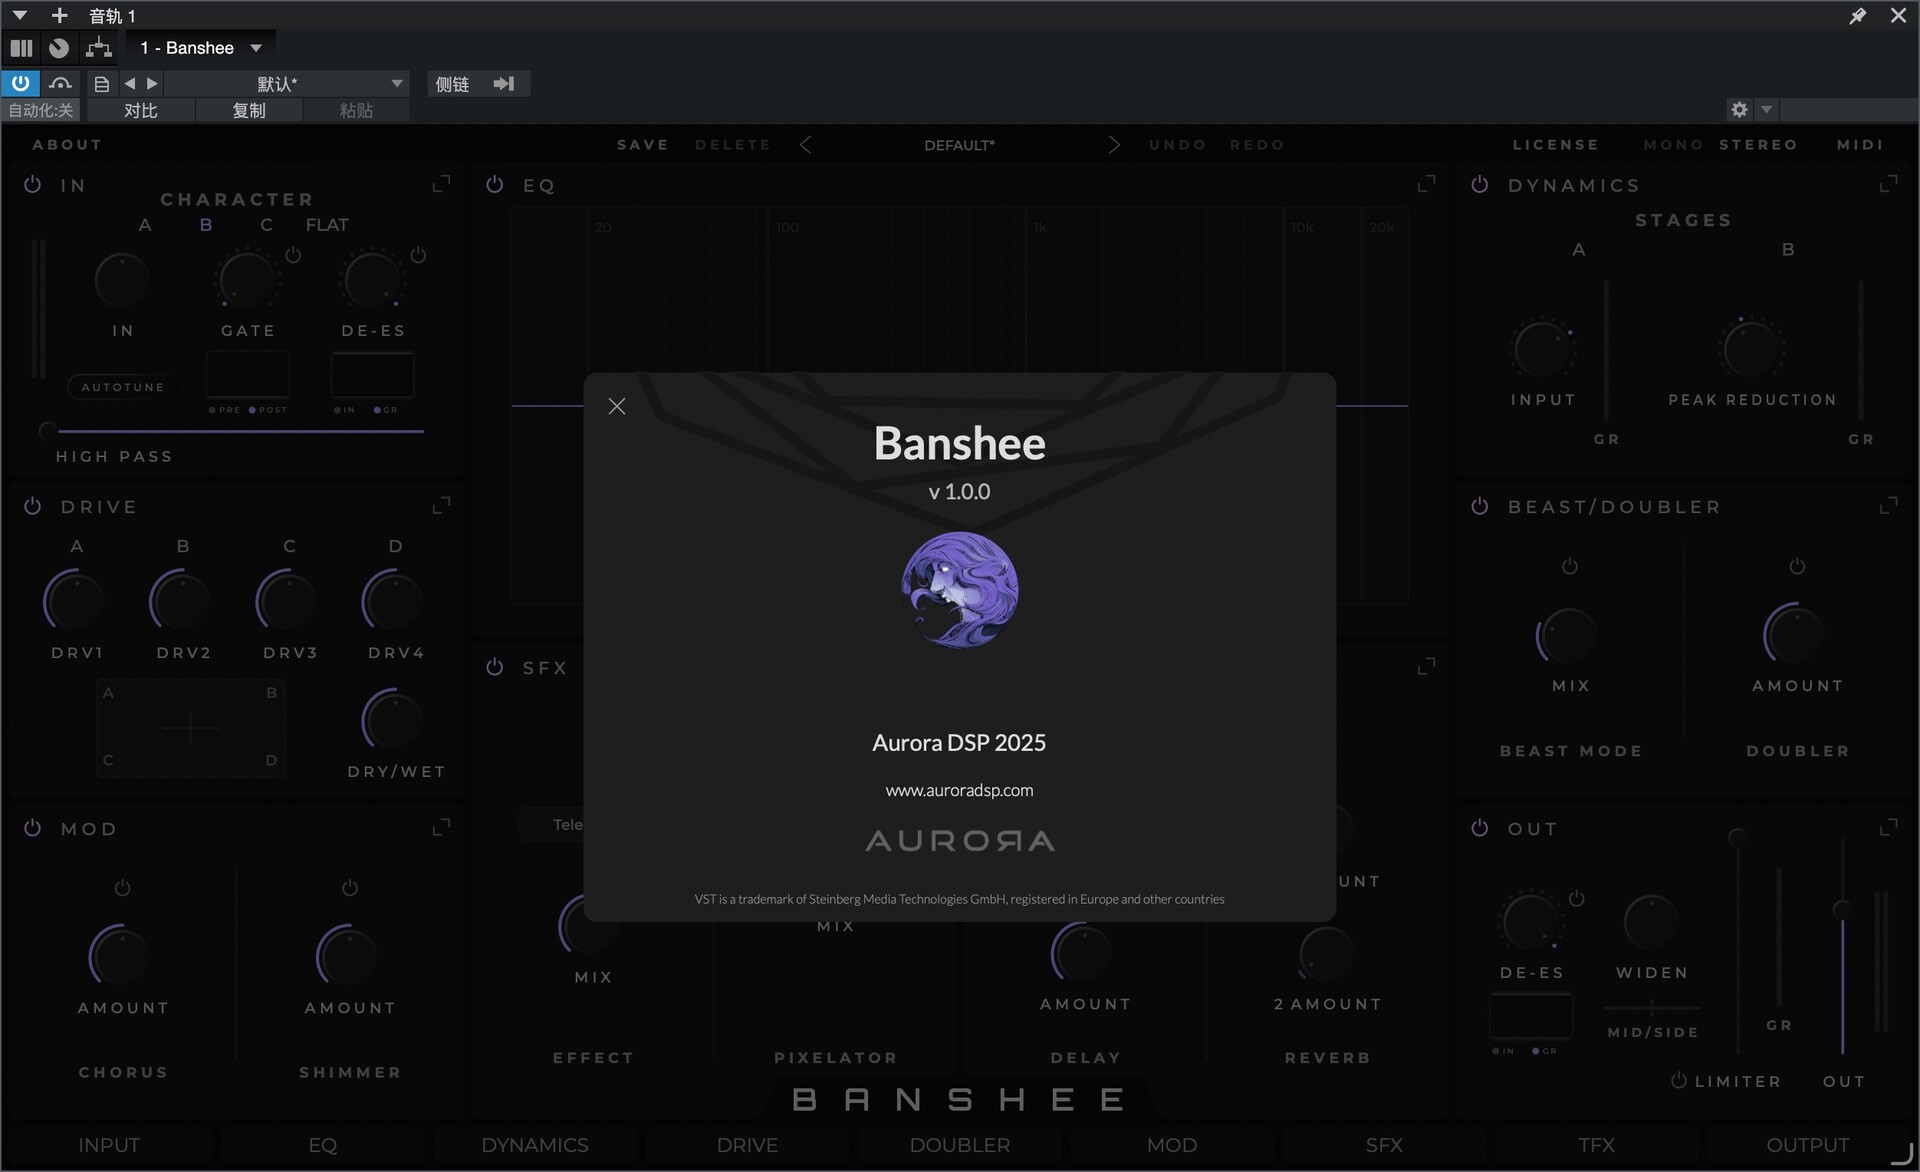Toggle the plugin bypass power button
Screen dimensions: 1920x1172
[x=20, y=83]
